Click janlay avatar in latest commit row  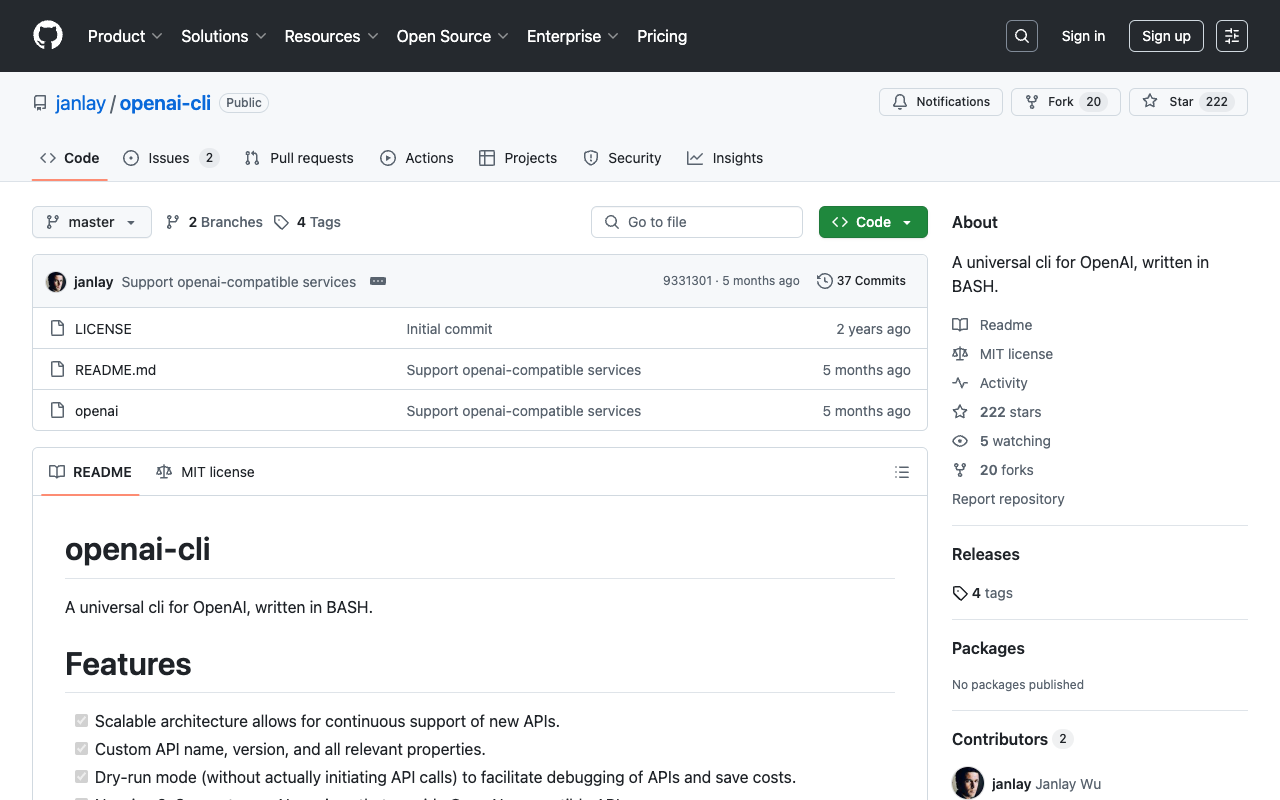point(56,282)
